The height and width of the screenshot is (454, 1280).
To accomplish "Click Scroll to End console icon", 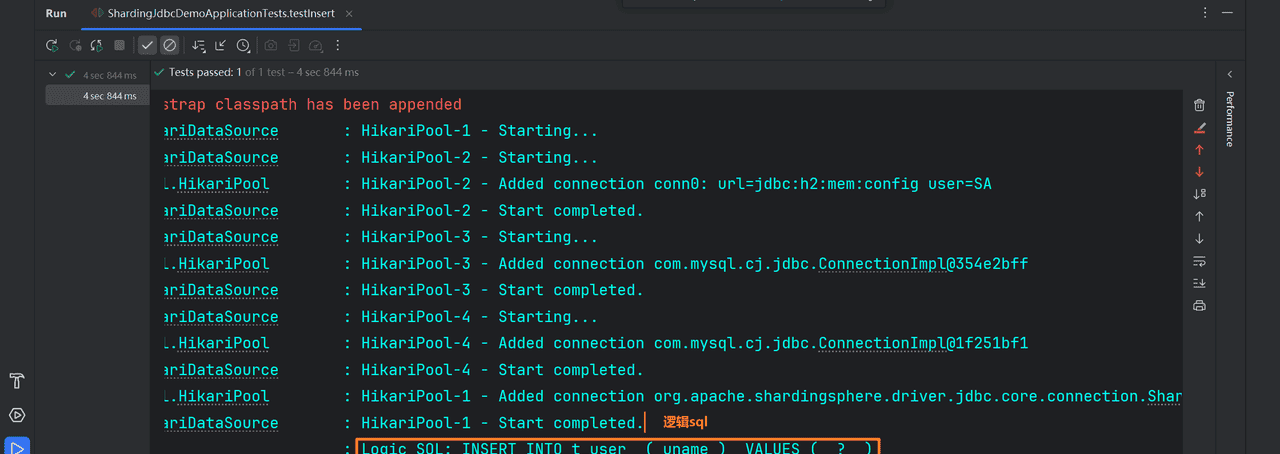I will tap(1199, 283).
